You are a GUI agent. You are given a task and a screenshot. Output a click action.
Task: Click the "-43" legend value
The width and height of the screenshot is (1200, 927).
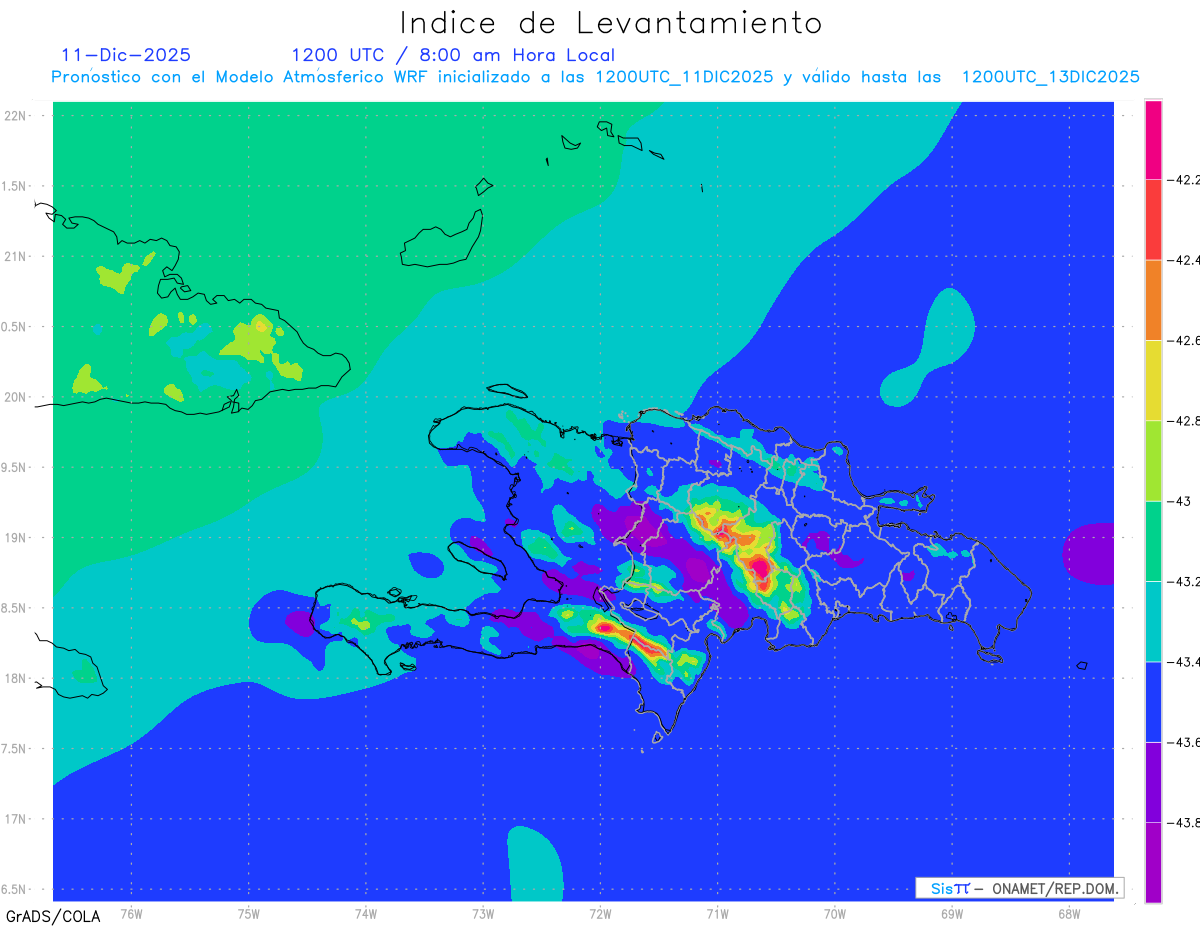(1179, 501)
